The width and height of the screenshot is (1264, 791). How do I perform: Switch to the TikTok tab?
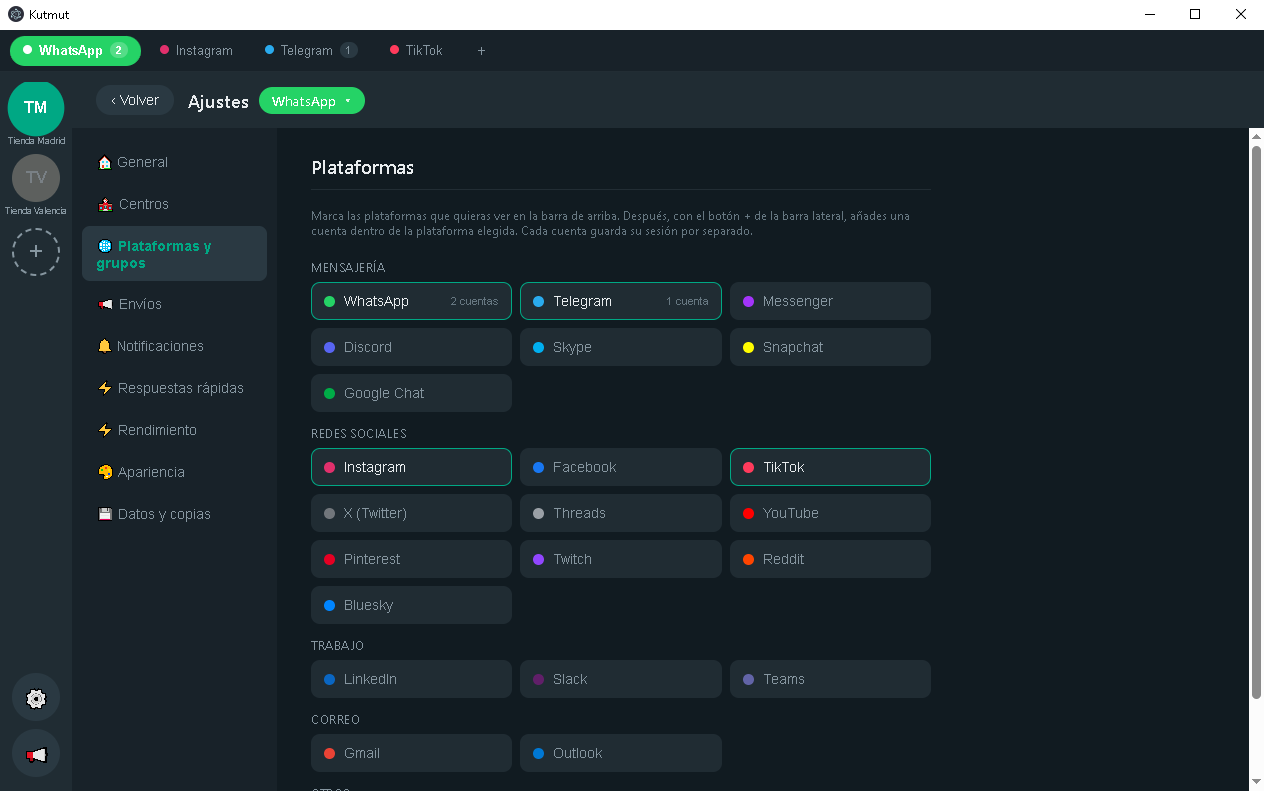416,50
